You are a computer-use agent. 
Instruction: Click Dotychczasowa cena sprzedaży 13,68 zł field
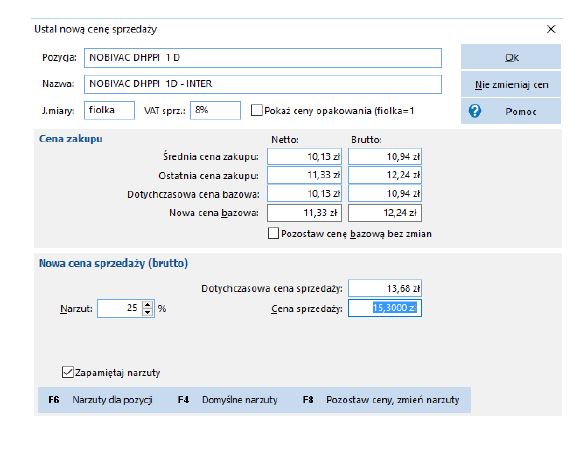(x=385, y=288)
